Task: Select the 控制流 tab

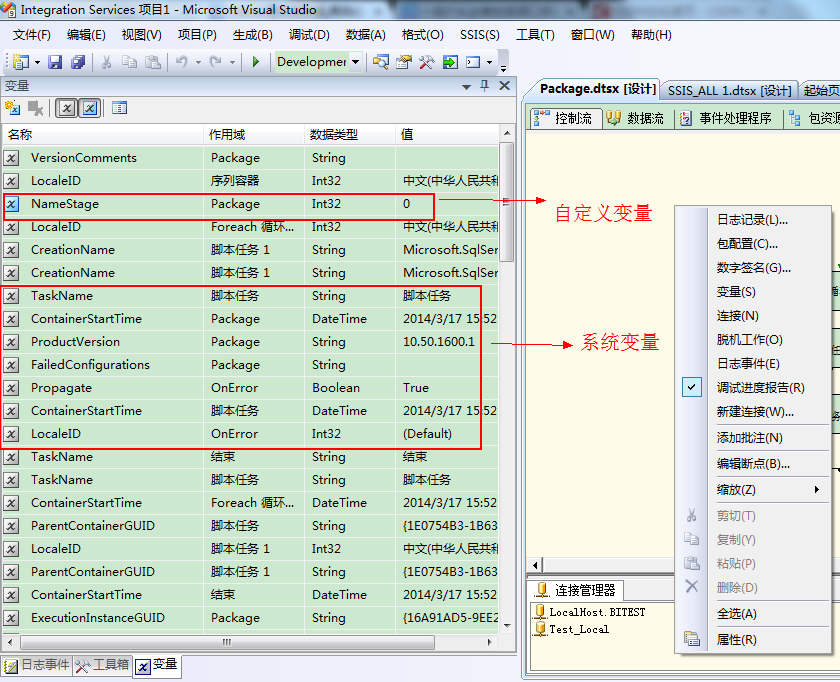Action: [565, 118]
